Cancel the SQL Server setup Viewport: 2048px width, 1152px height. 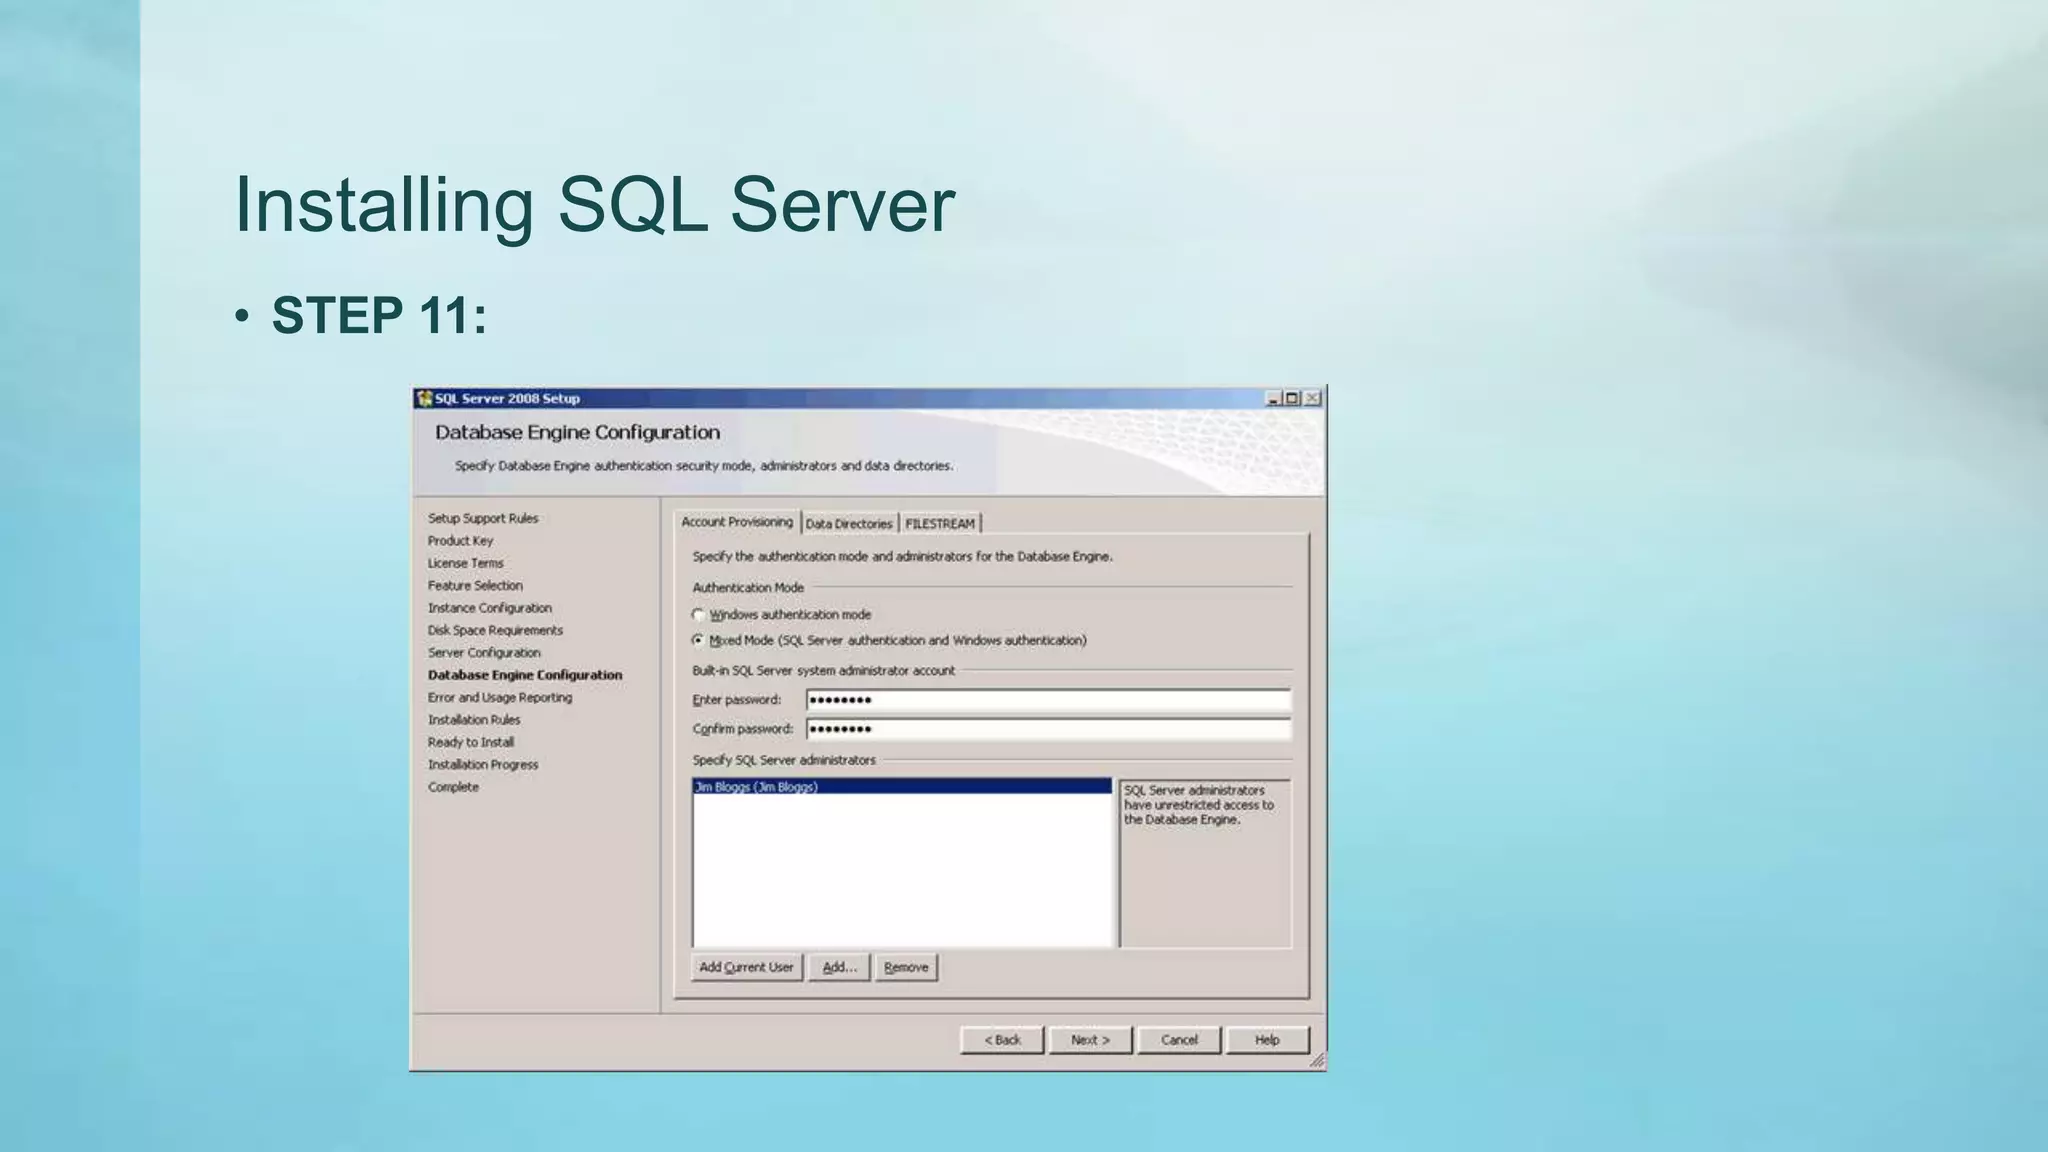(1179, 1040)
